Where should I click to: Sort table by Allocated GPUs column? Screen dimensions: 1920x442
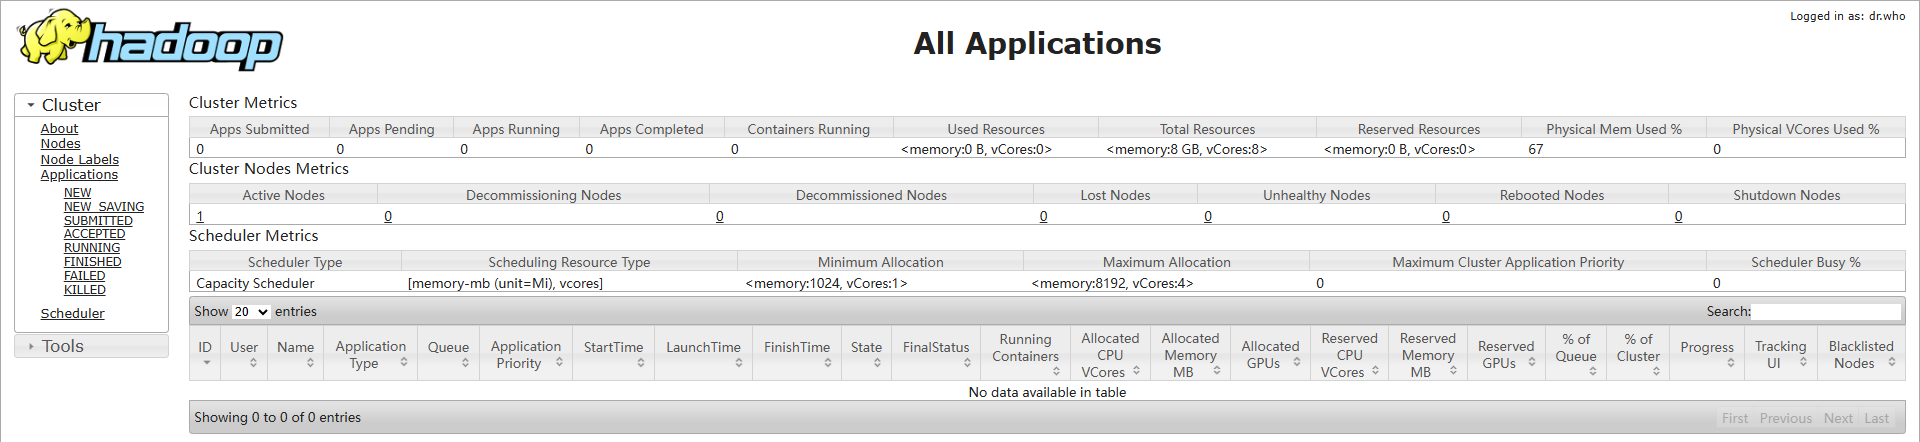click(1270, 353)
